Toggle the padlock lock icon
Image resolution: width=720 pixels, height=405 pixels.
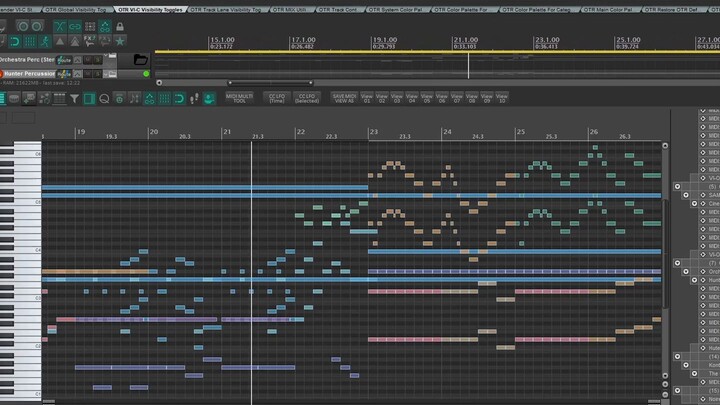tap(120, 26)
